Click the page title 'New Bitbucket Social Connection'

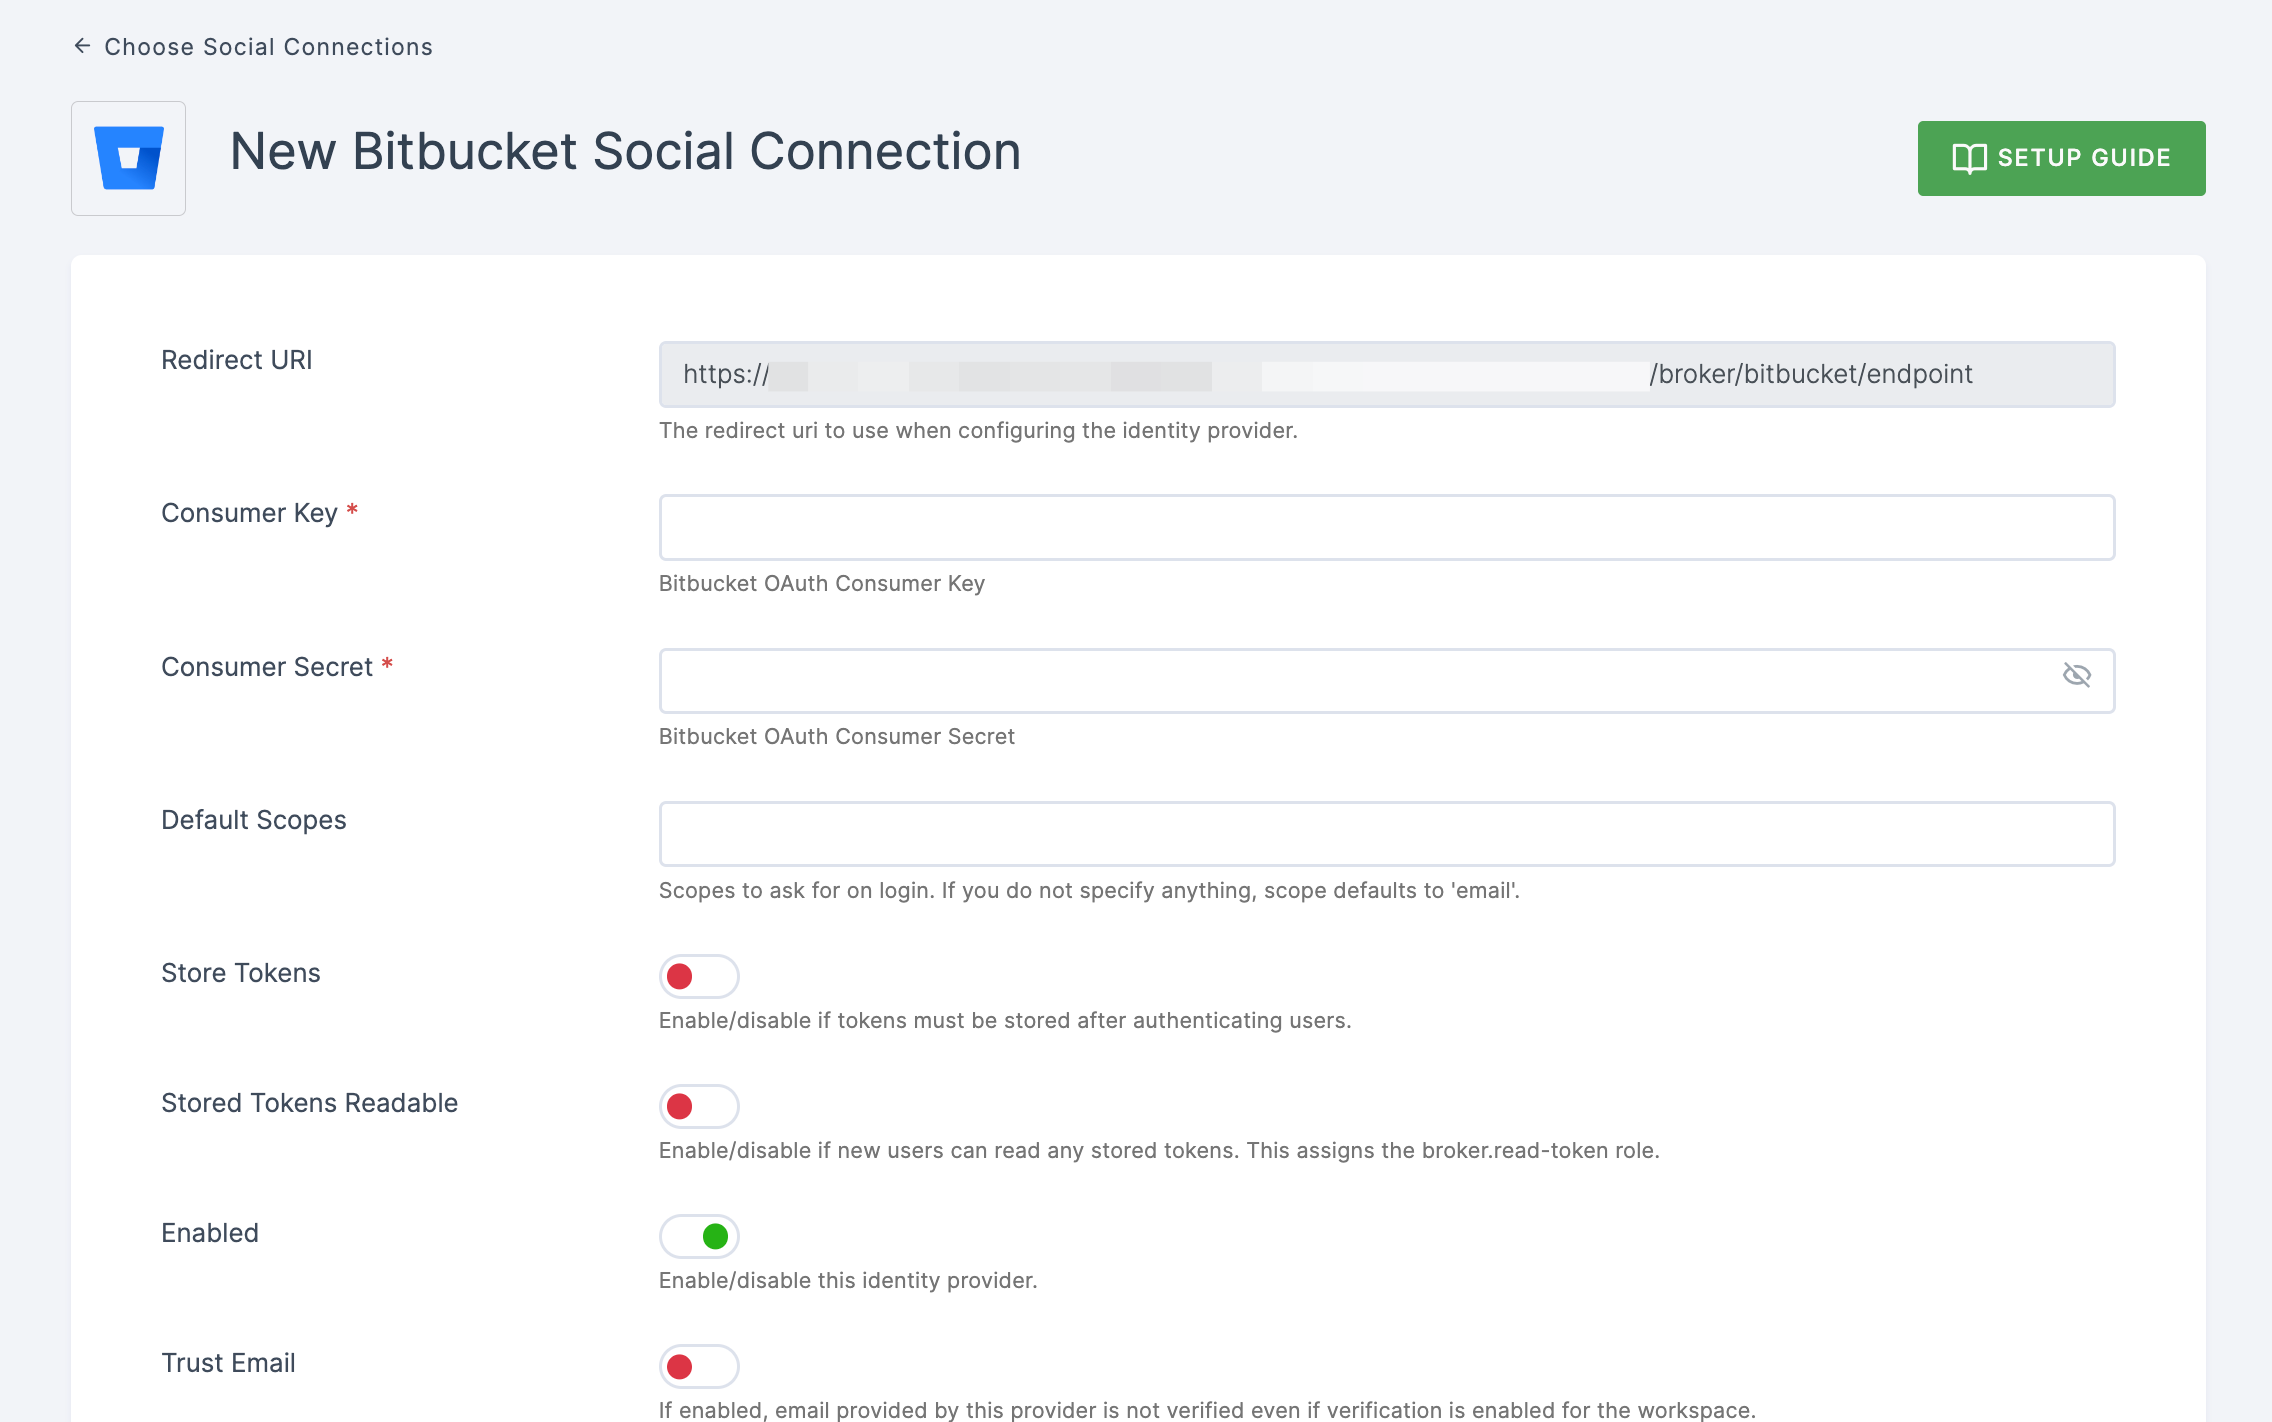click(x=625, y=151)
